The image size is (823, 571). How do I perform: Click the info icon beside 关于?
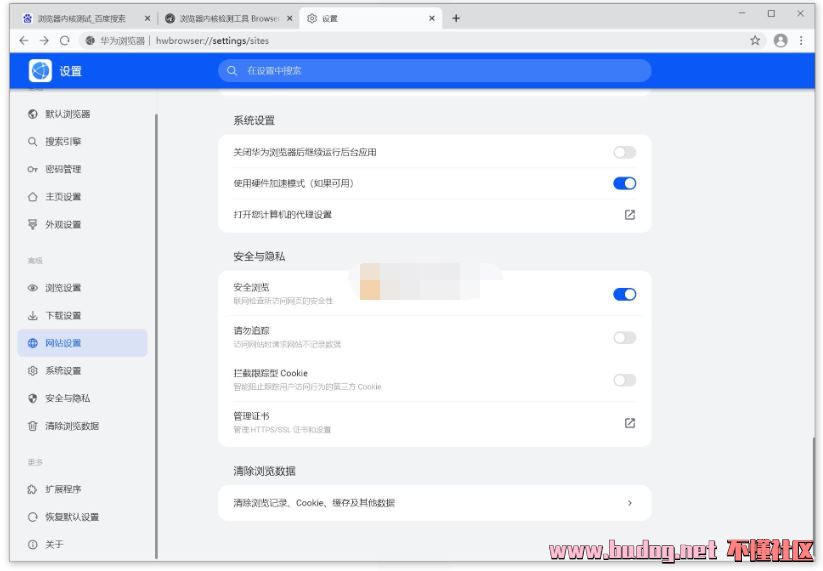tap(33, 544)
